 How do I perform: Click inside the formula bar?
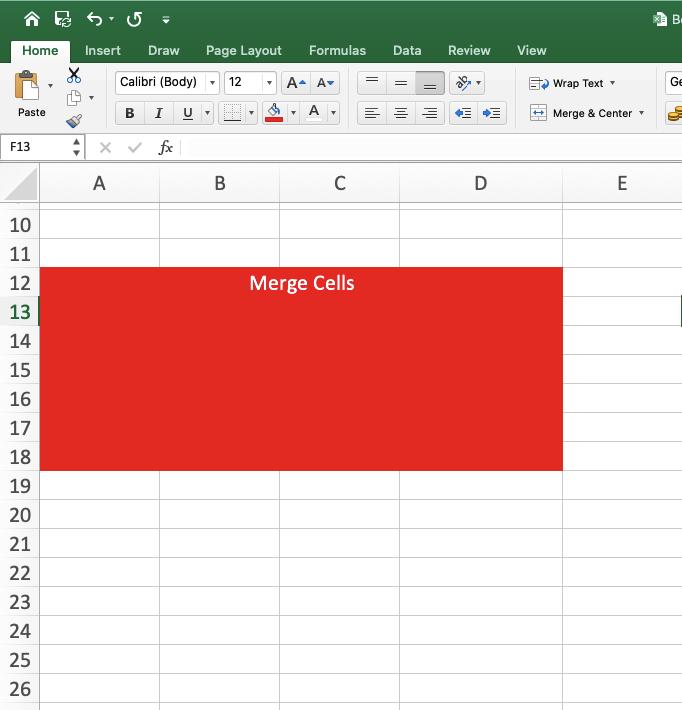432,148
